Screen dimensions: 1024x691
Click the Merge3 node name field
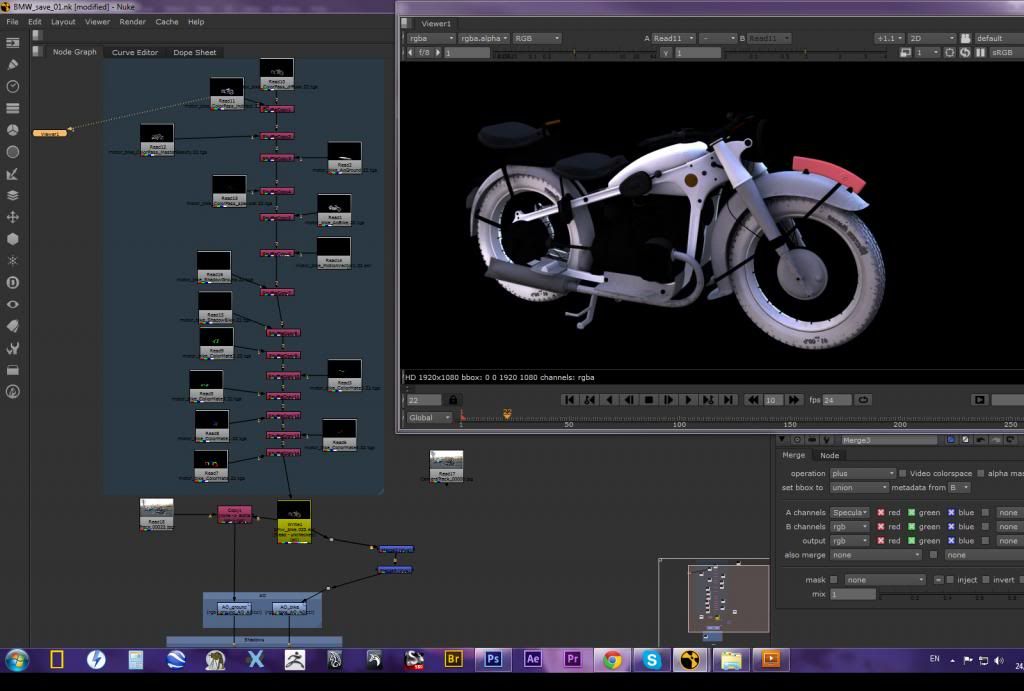[x=890, y=440]
